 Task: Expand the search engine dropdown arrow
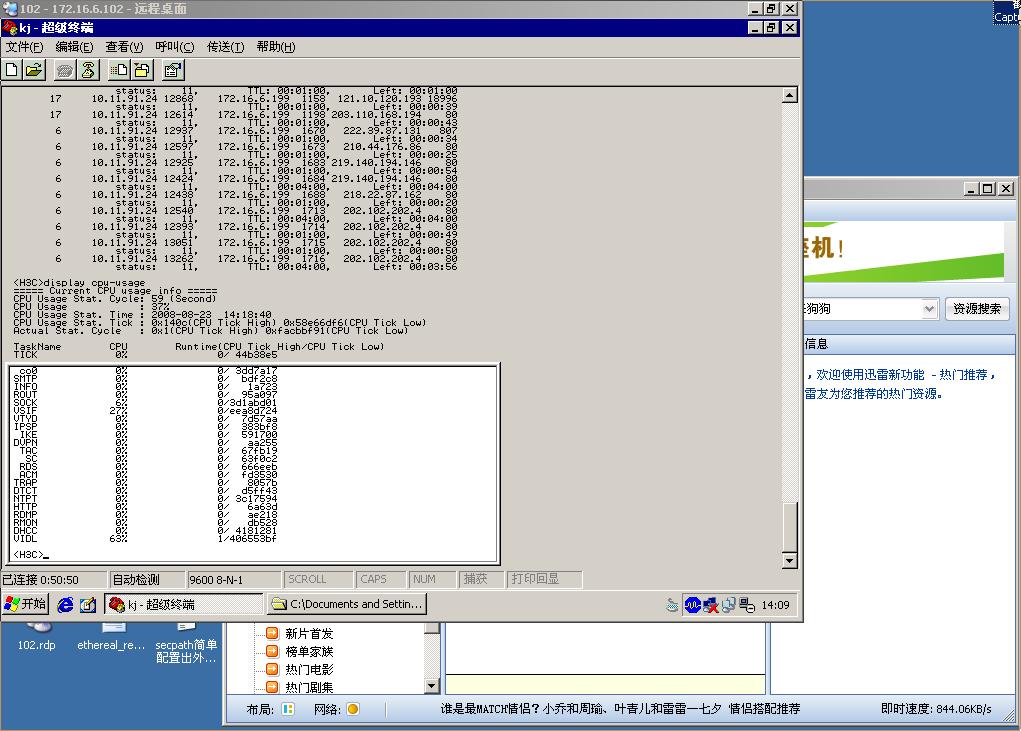[x=928, y=309]
